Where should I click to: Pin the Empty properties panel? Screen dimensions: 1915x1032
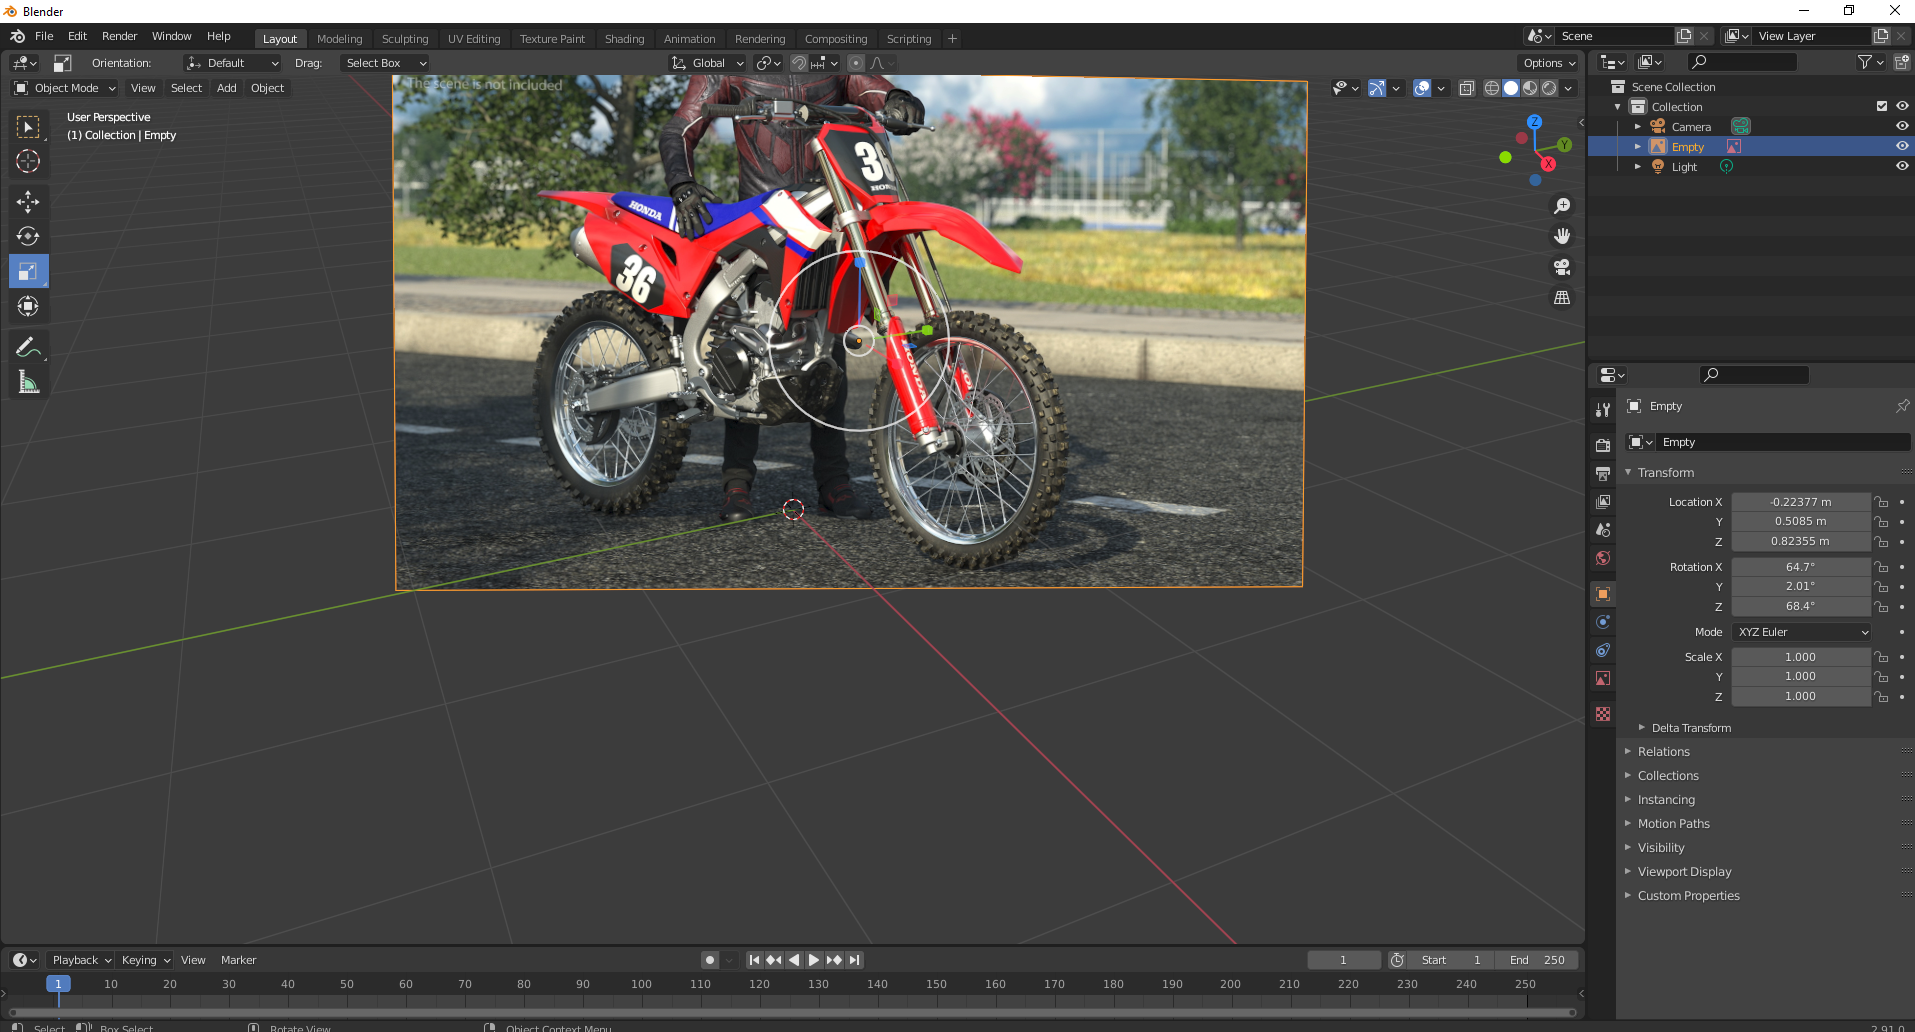(1902, 406)
